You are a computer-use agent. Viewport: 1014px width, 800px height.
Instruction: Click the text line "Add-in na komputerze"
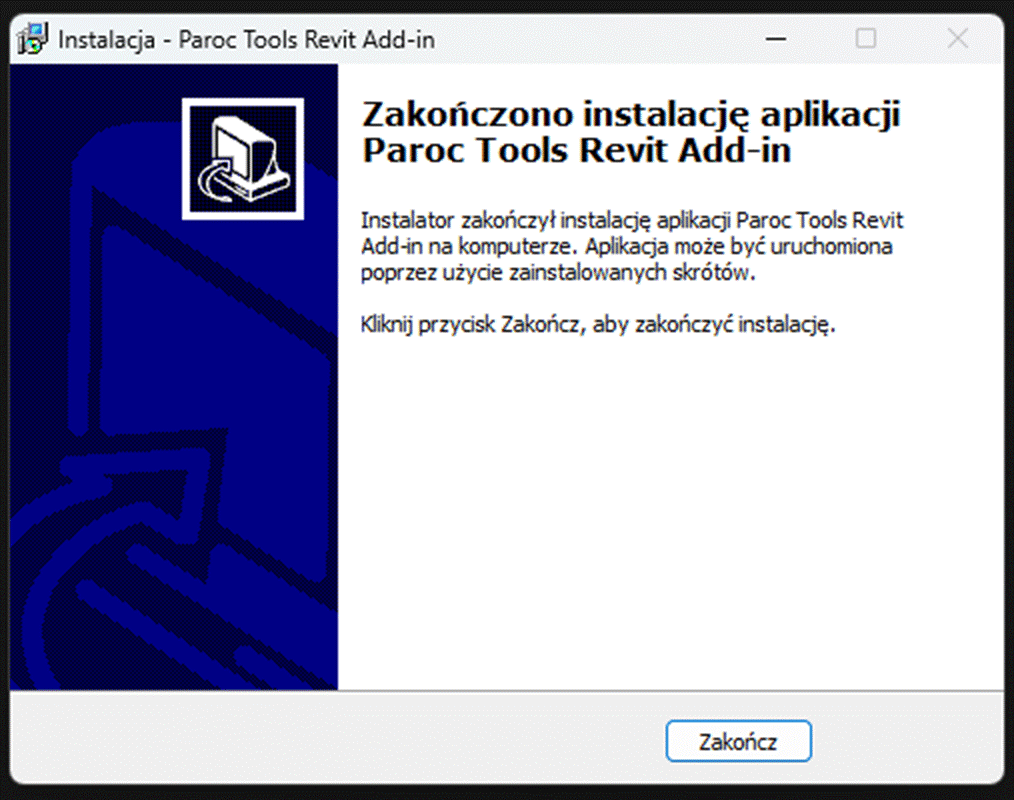(469, 246)
